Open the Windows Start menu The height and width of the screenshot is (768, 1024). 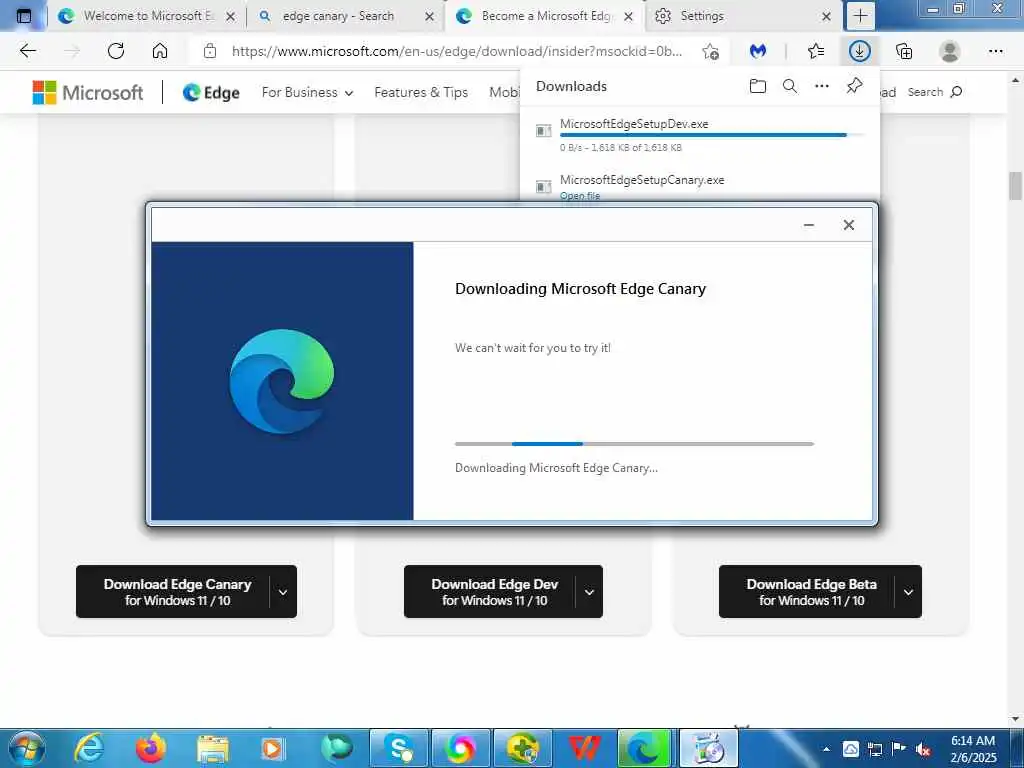click(x=26, y=748)
